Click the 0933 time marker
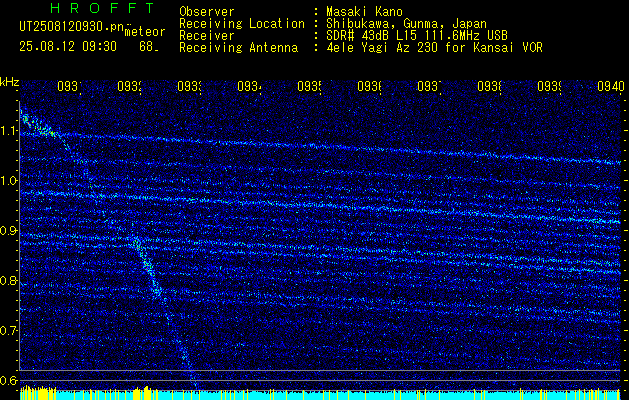The width and height of the screenshot is (629, 400). click(189, 86)
